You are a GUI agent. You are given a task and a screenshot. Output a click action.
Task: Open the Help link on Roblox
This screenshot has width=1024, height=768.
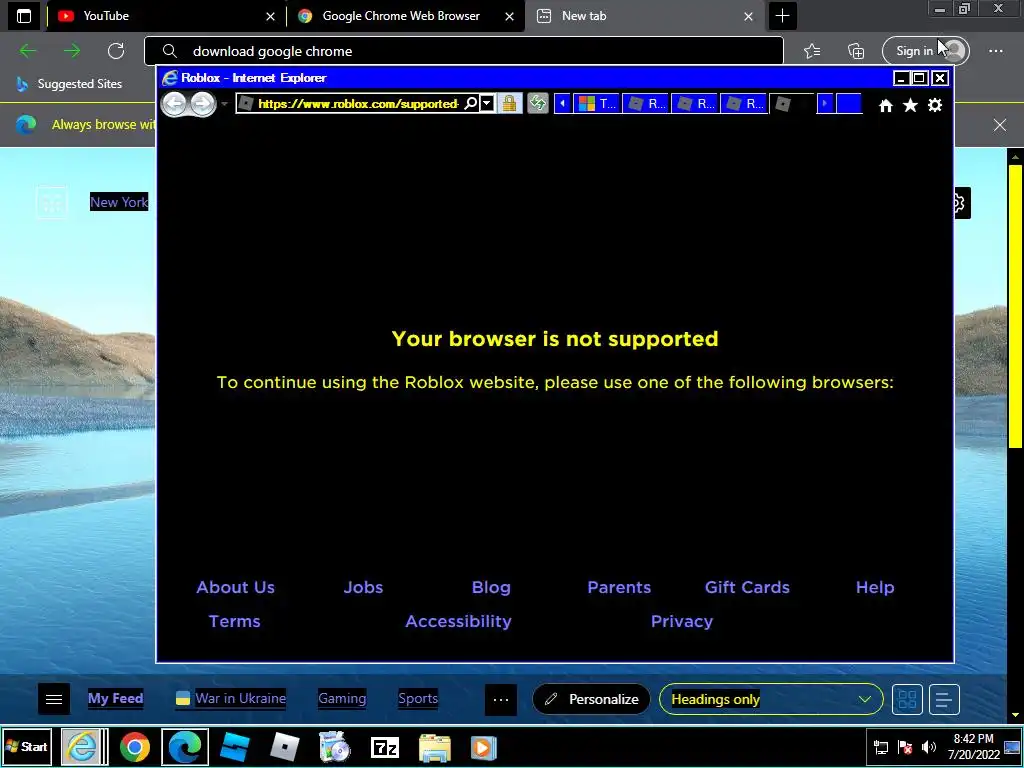click(875, 587)
